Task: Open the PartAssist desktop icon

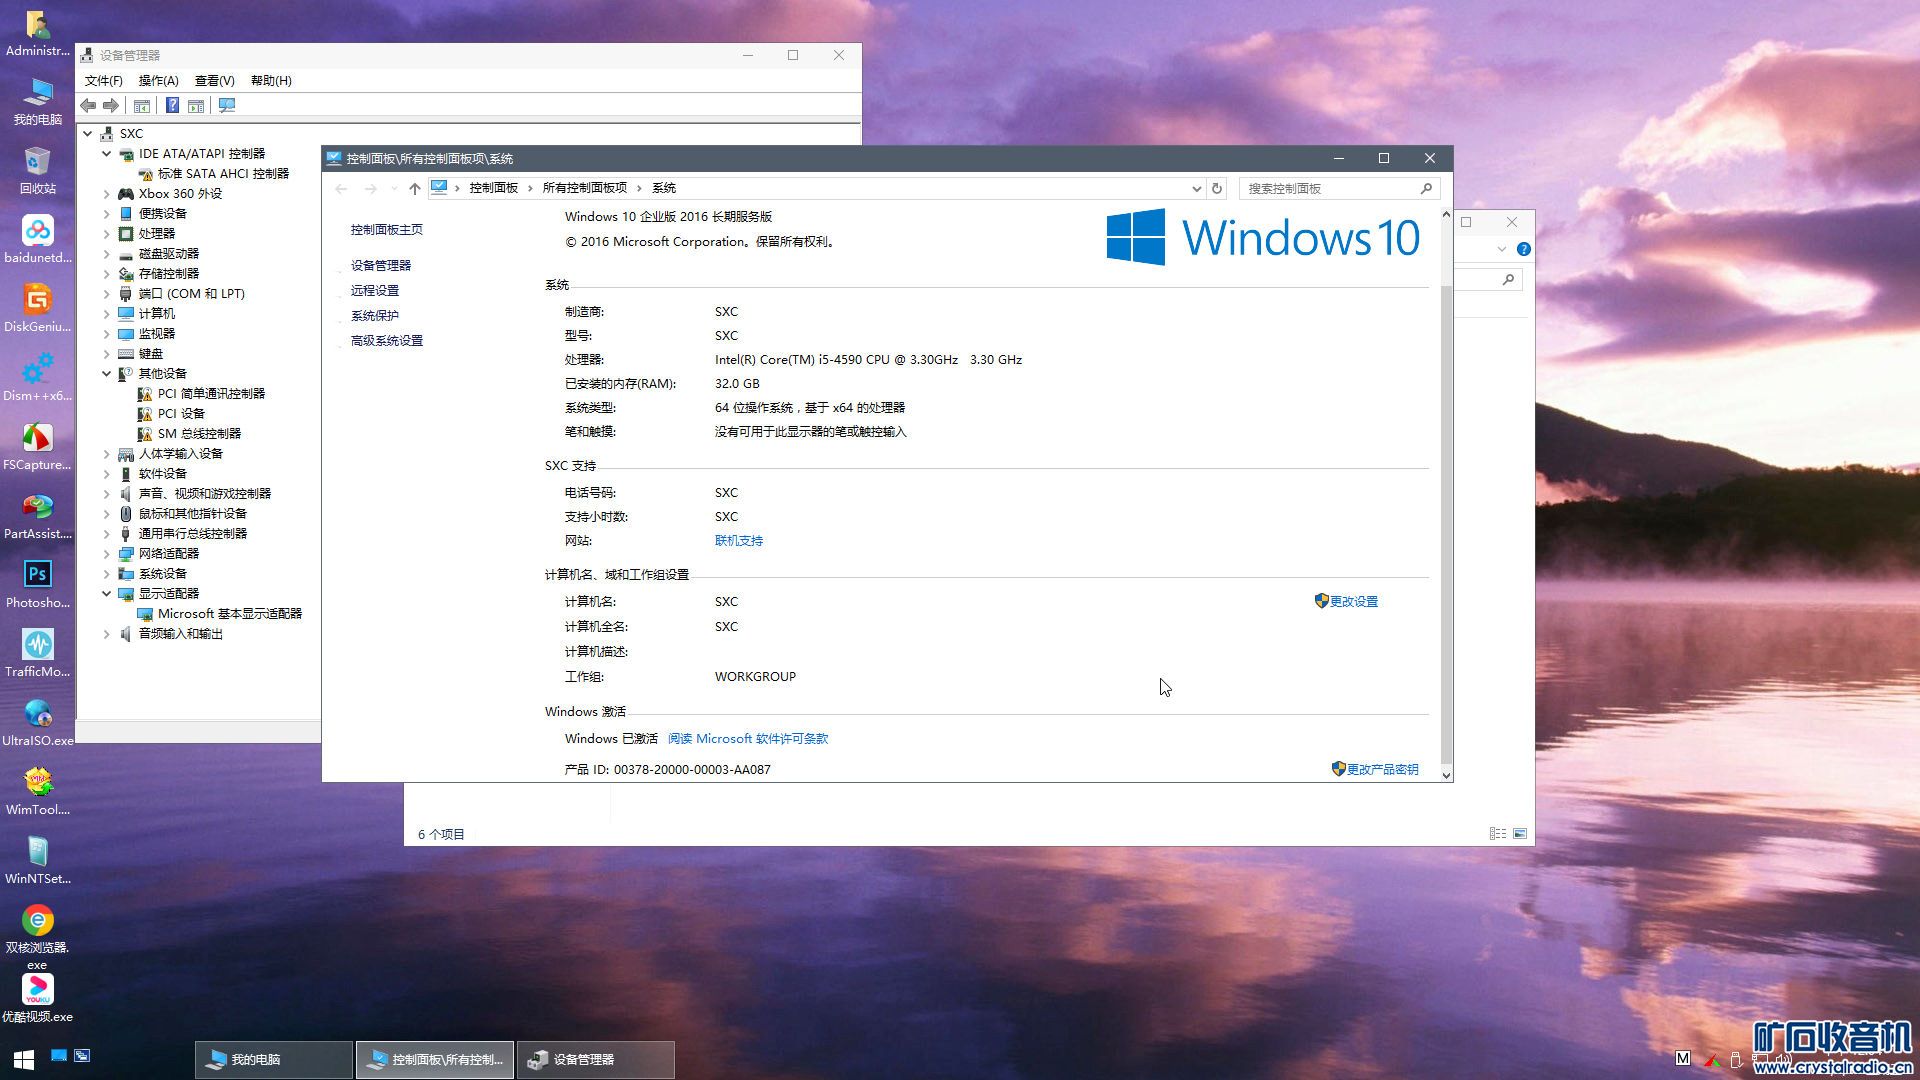Action: [38, 516]
